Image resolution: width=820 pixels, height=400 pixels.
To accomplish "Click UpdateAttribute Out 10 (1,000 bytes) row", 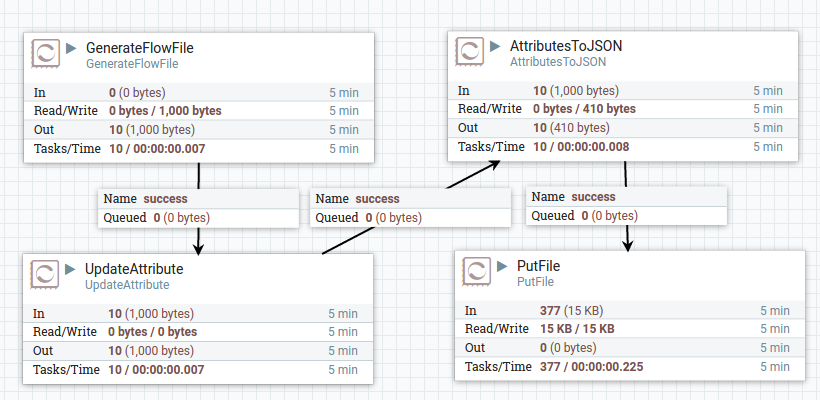I will tap(198, 350).
